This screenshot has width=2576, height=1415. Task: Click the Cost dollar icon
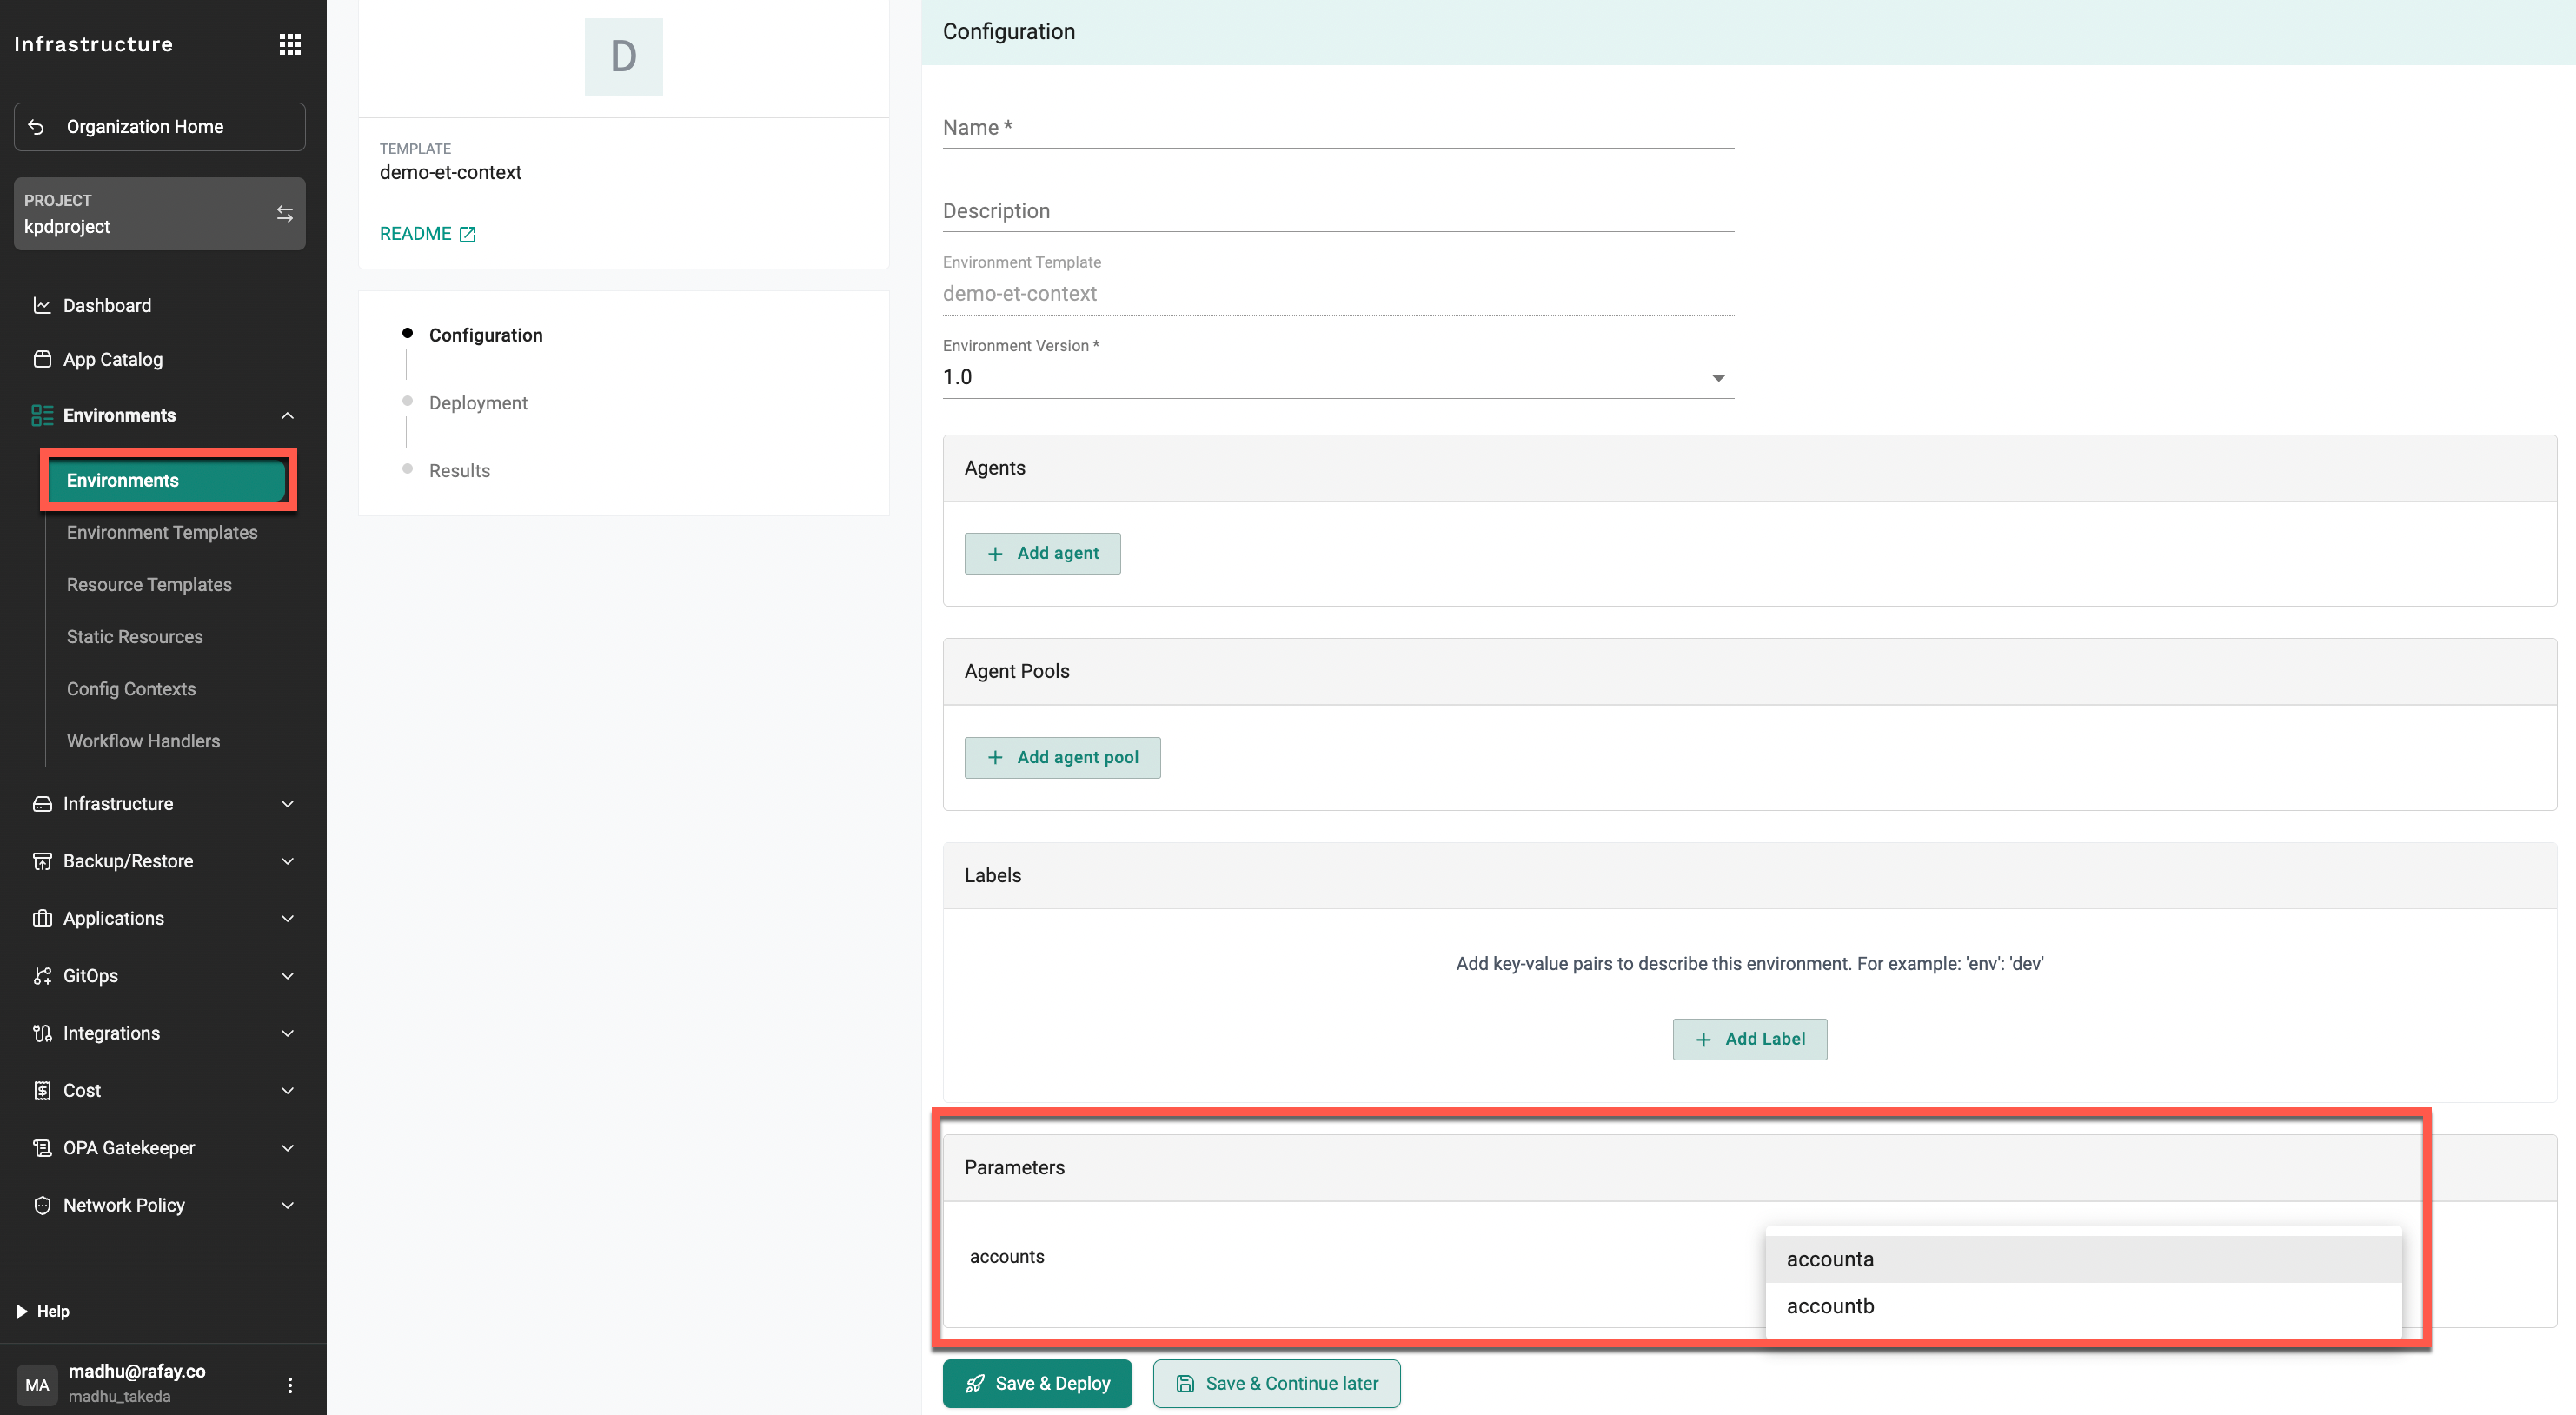pos(42,1091)
